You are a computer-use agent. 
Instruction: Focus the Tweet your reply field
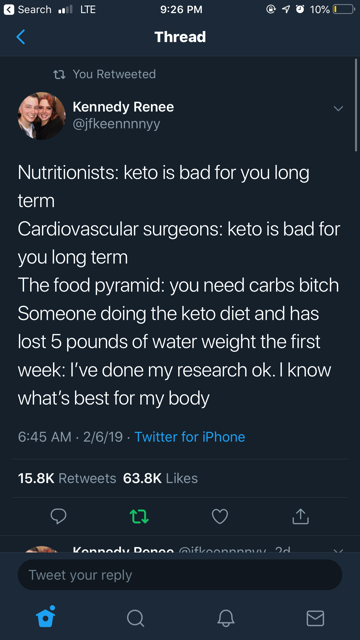click(x=180, y=575)
